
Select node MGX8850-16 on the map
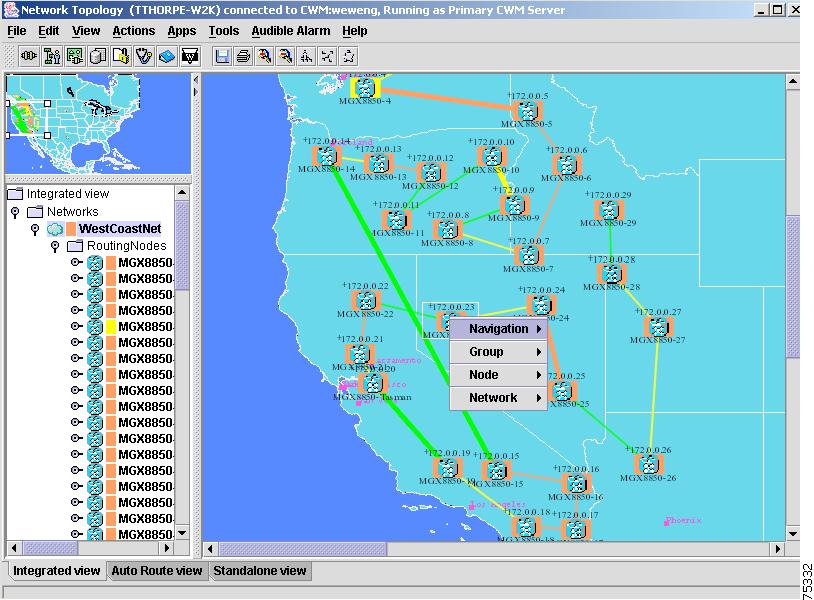(576, 484)
